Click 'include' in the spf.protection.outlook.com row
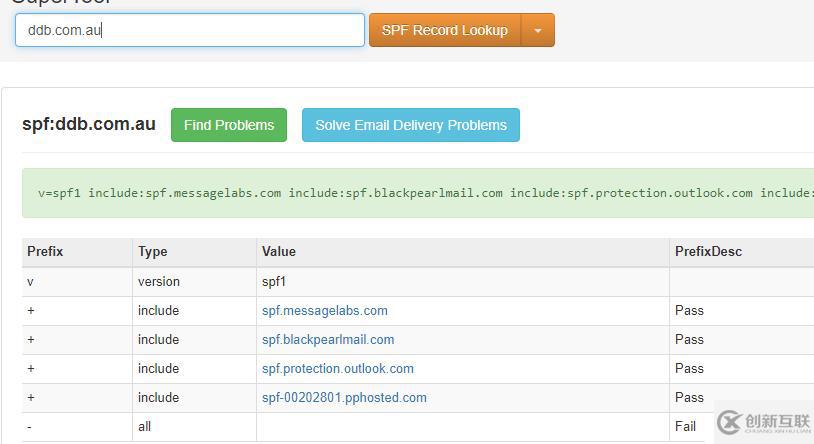814x444 pixels. pos(158,369)
